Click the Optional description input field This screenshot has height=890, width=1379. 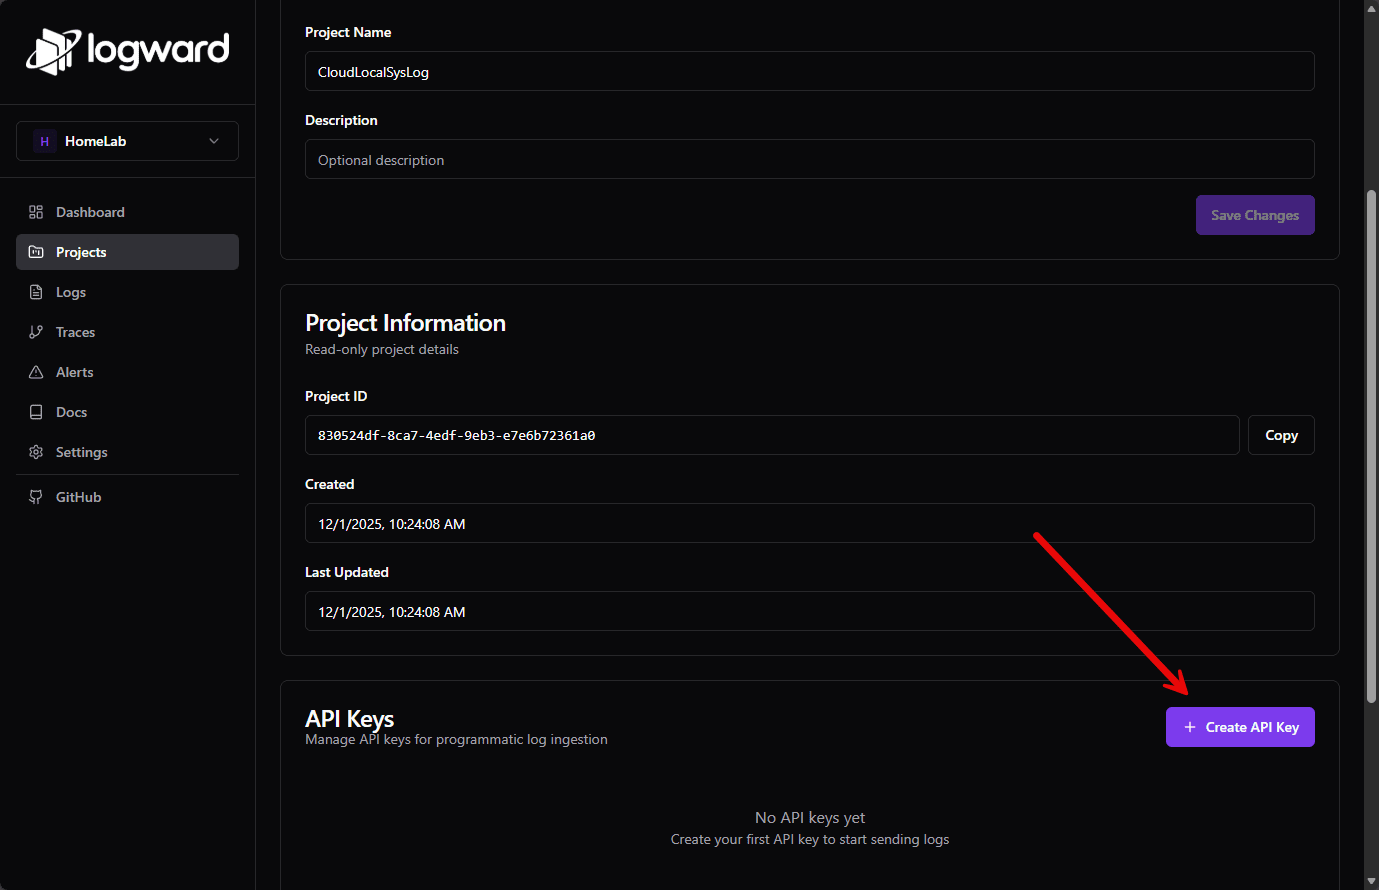click(x=809, y=159)
